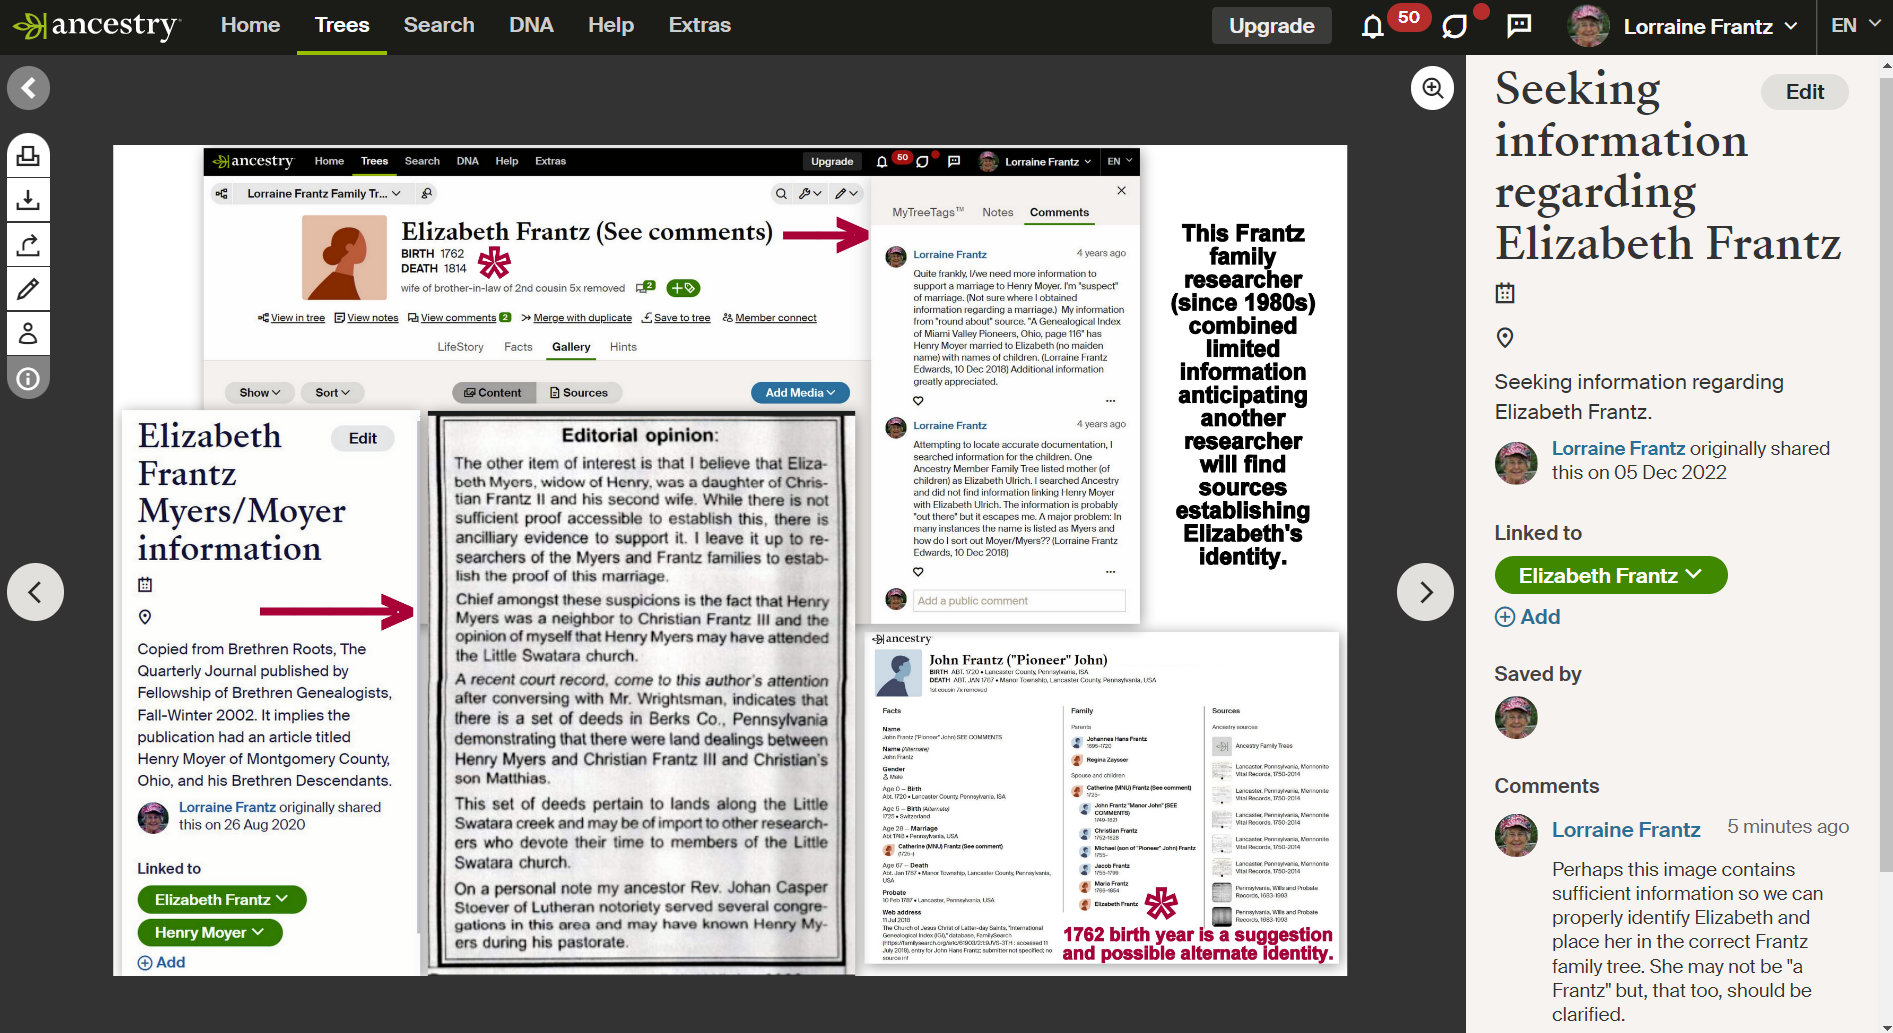Click the back arrow button
This screenshot has height=1033, width=1893.
(x=29, y=88)
